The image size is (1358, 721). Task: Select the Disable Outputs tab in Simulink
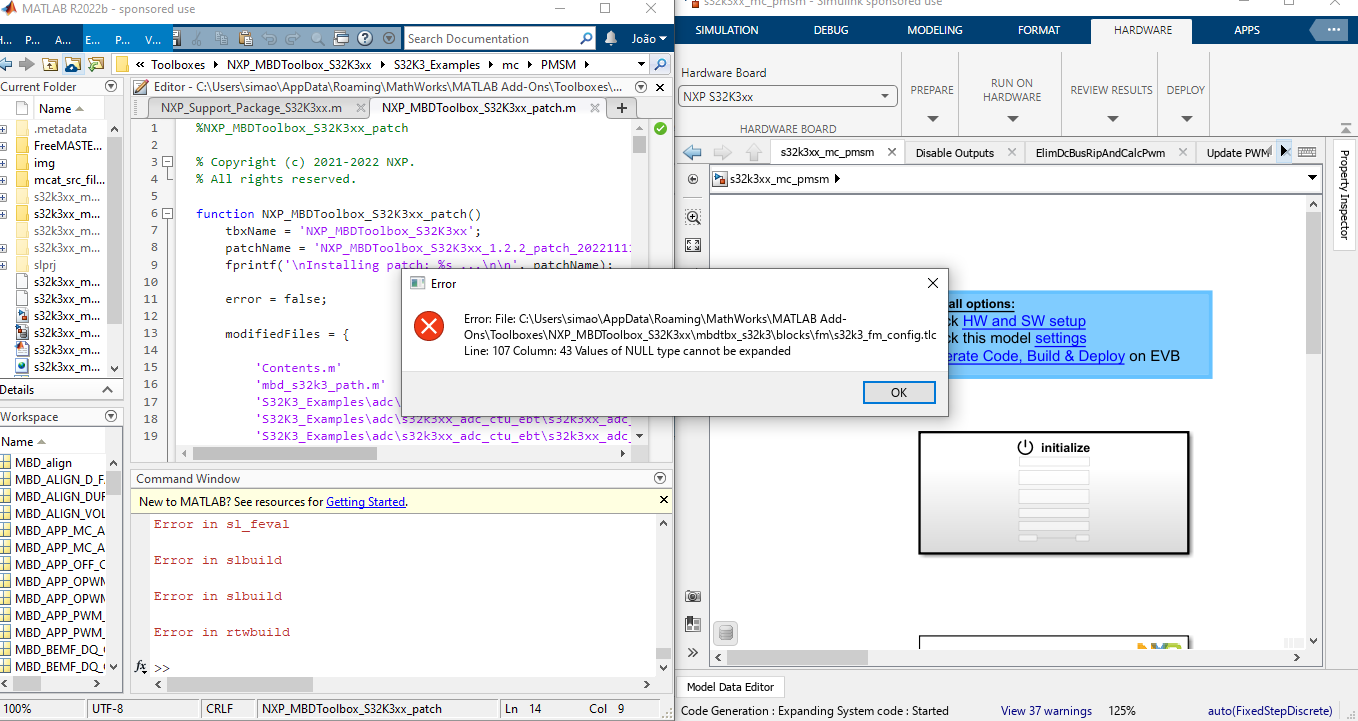[x=955, y=154]
